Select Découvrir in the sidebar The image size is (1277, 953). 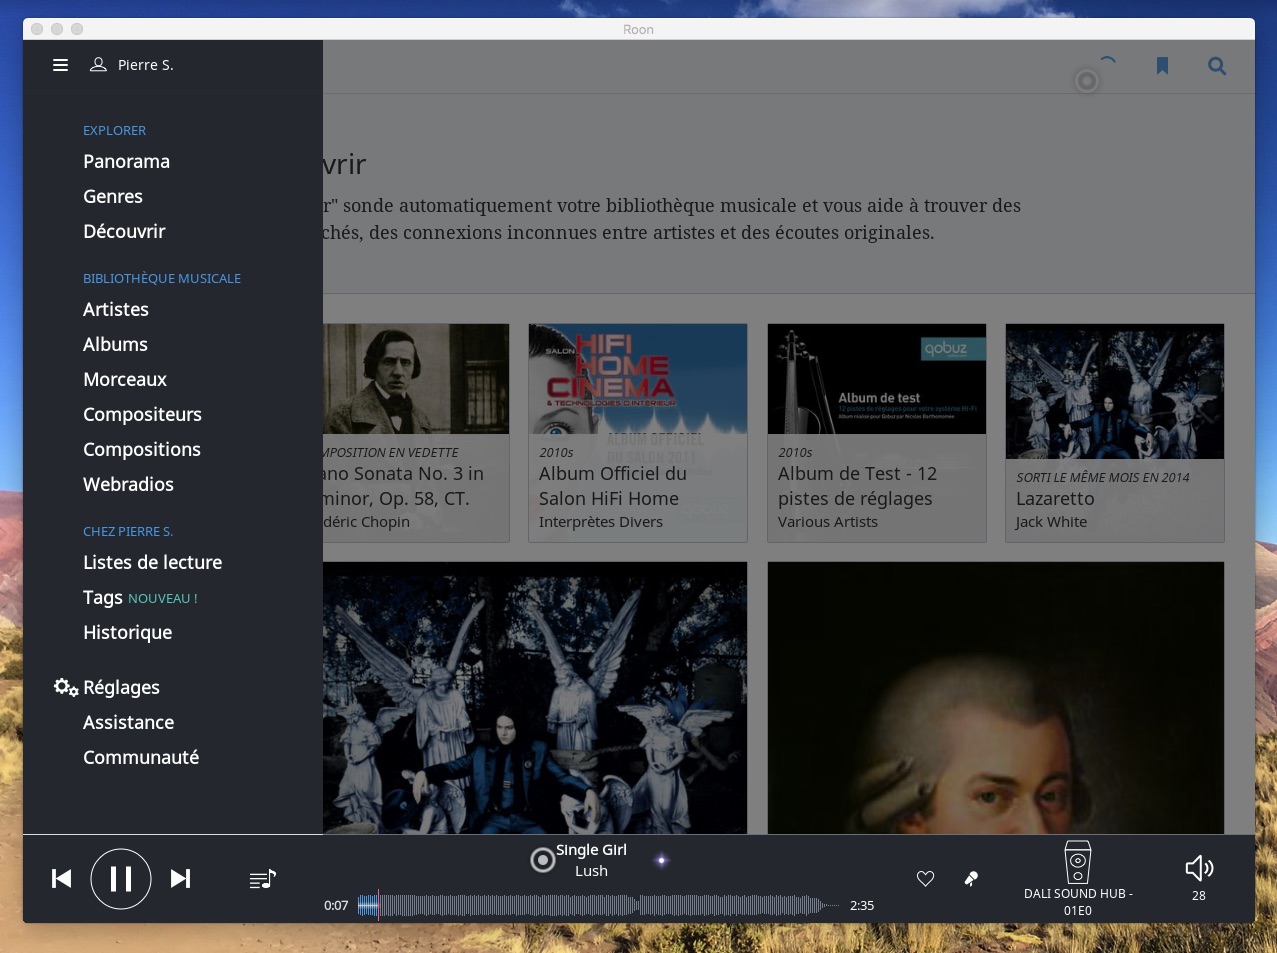tap(124, 232)
